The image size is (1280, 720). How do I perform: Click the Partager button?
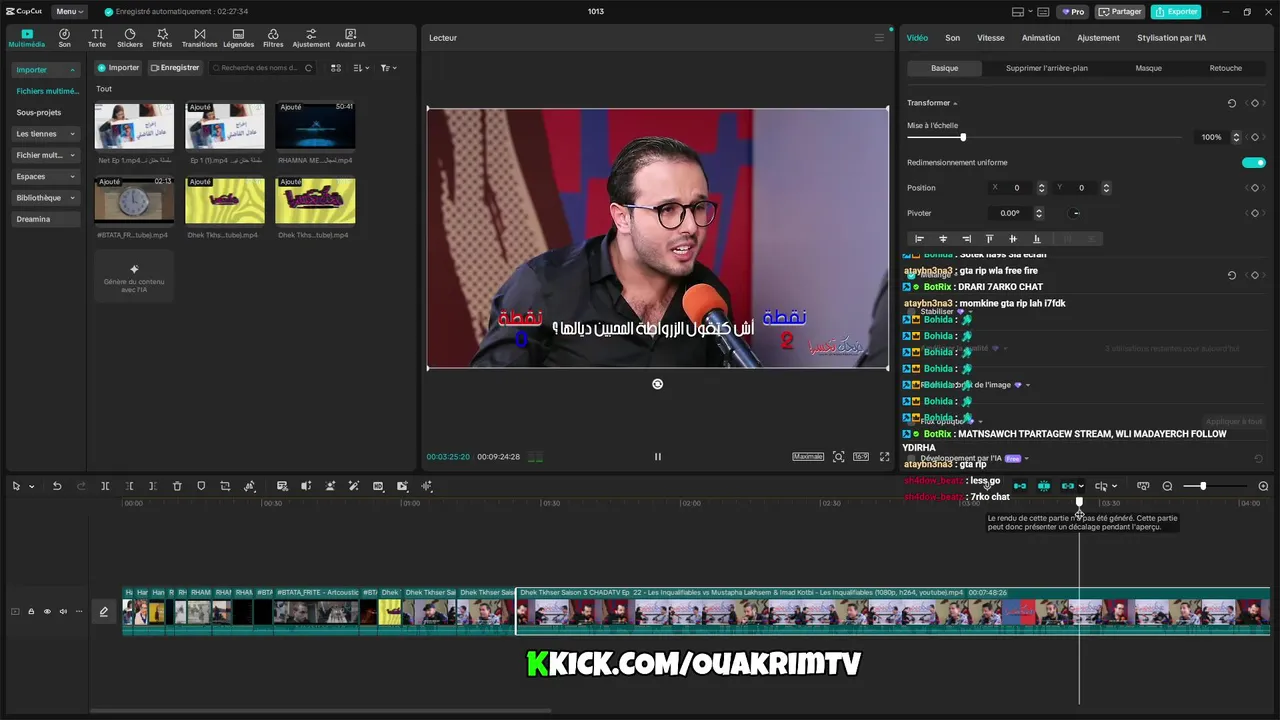[x=1120, y=12]
